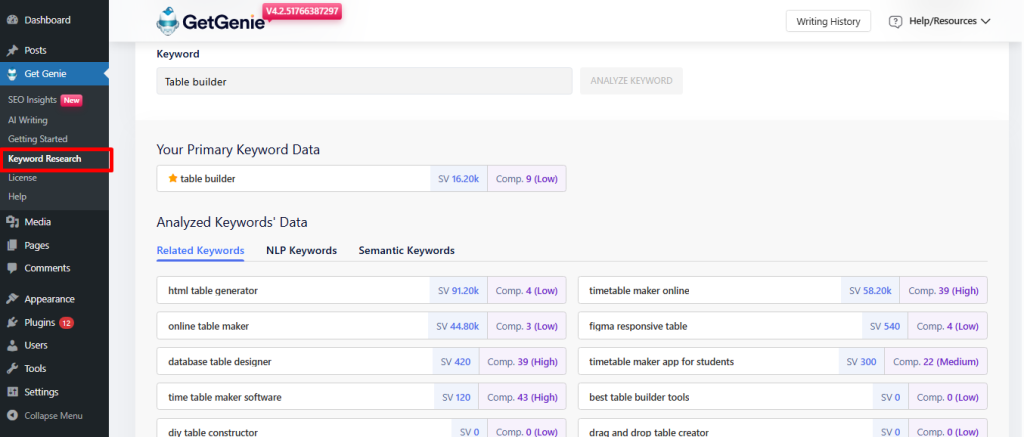Switch to Semantic Keywords tab
Viewport: 1024px width, 437px height.
[407, 250]
